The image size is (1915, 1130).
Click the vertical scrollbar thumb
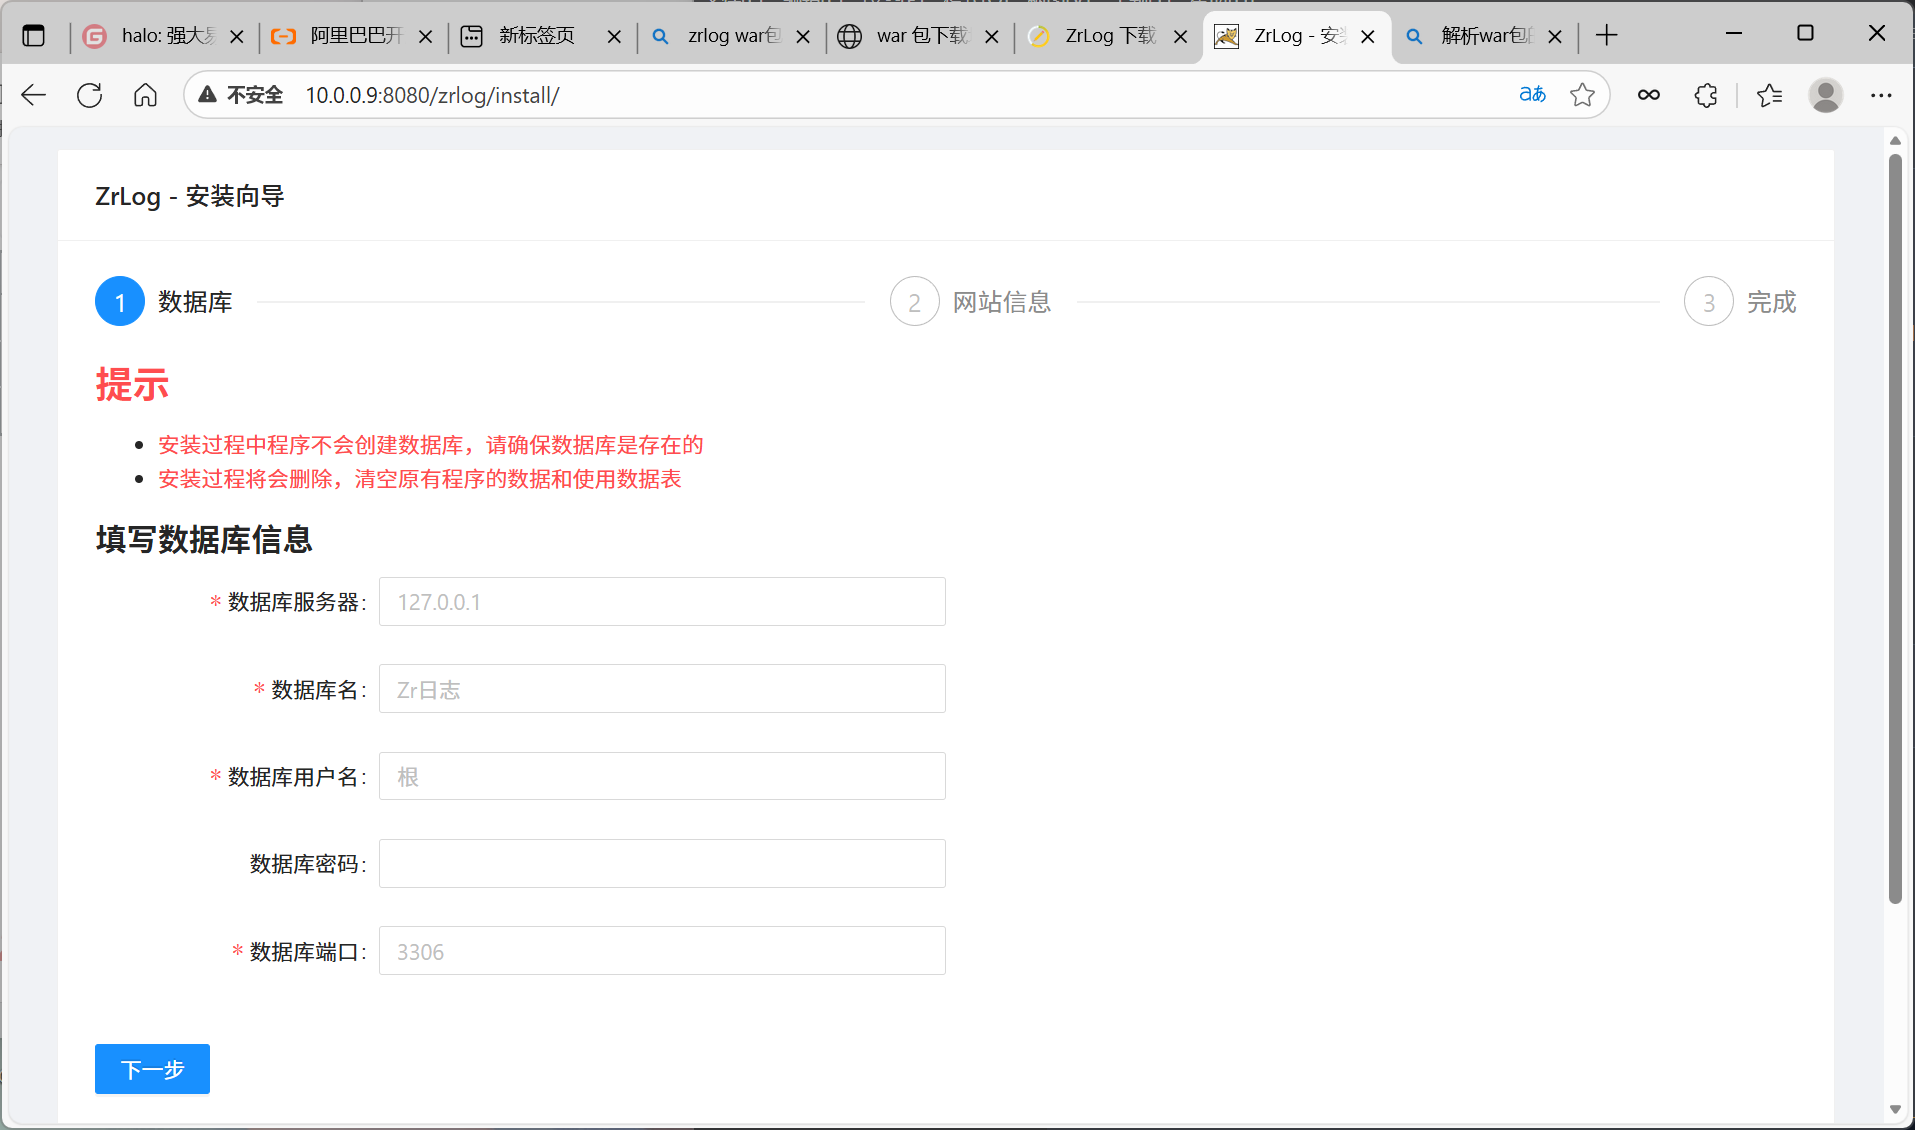coord(1895,528)
